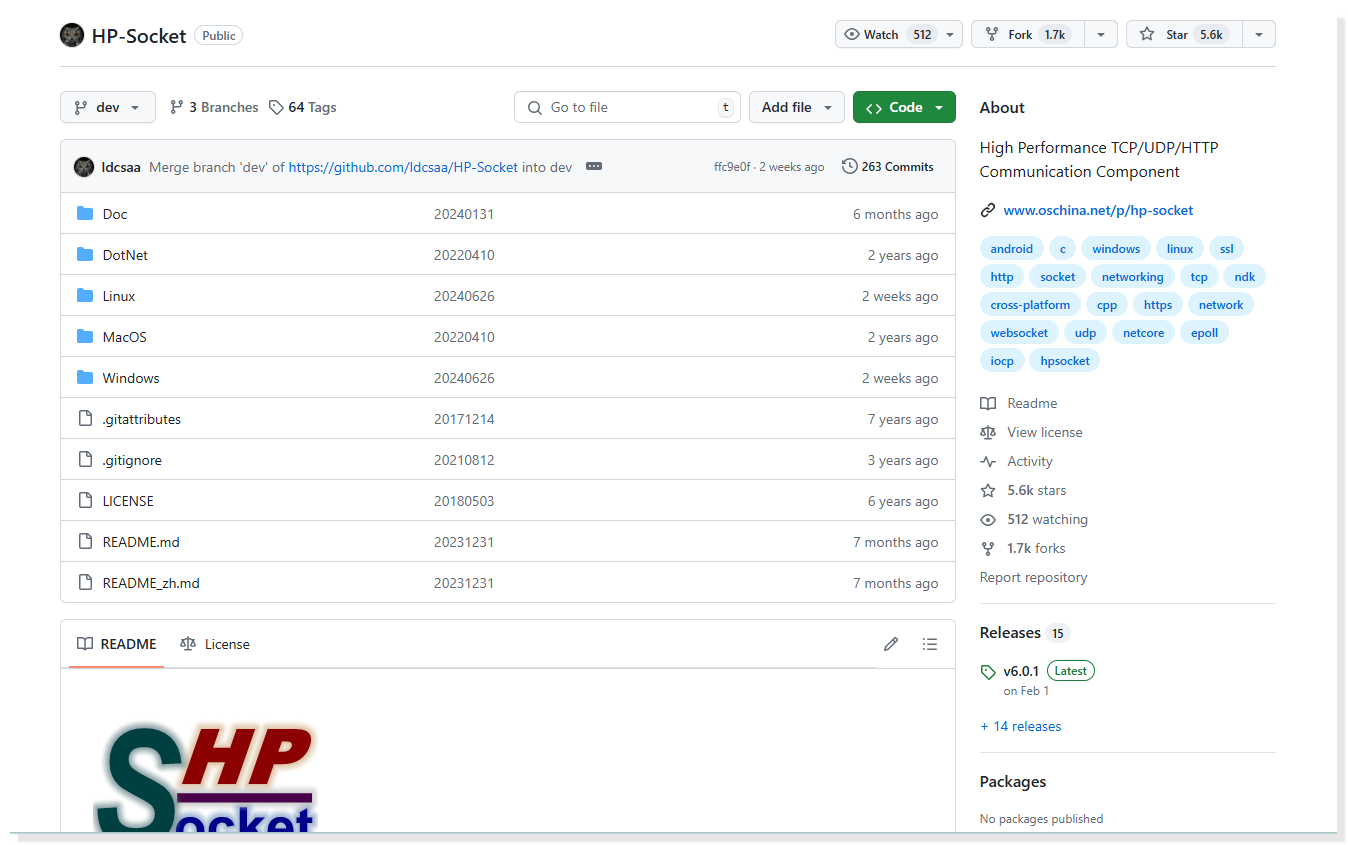Open the www.oschina.net/p/hp-socket link
Viewport: 1348px width, 845px height.
1098,210
